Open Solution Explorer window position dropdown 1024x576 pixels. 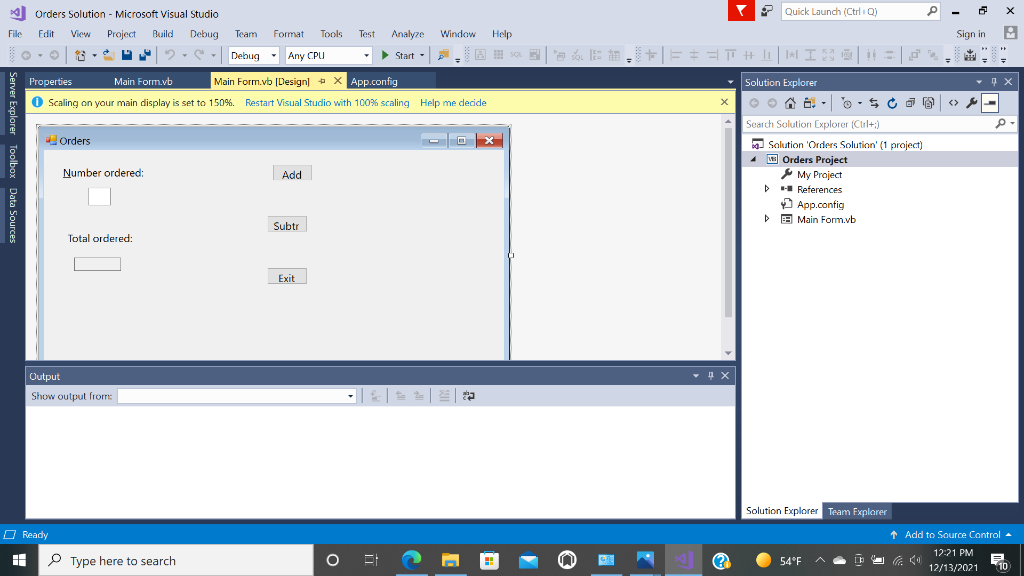point(979,82)
